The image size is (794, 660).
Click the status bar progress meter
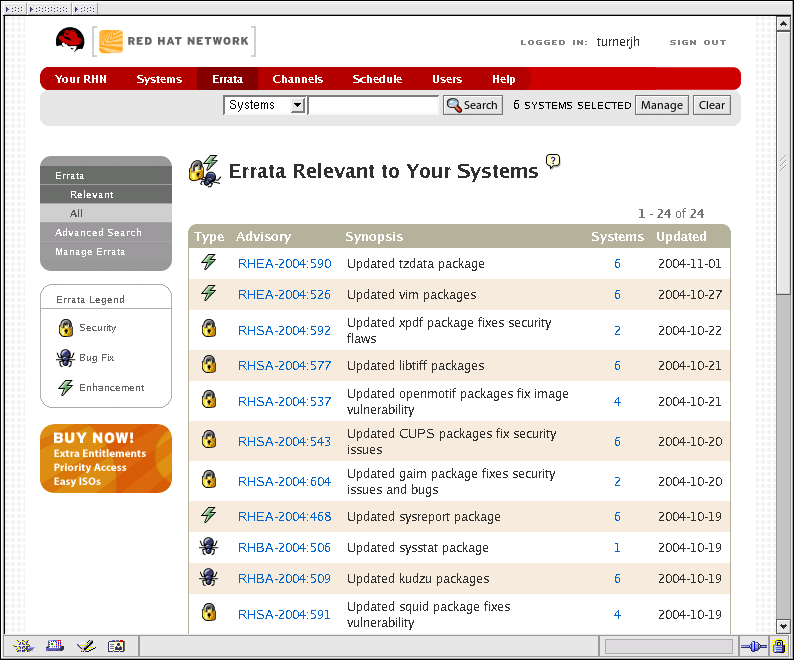668,646
